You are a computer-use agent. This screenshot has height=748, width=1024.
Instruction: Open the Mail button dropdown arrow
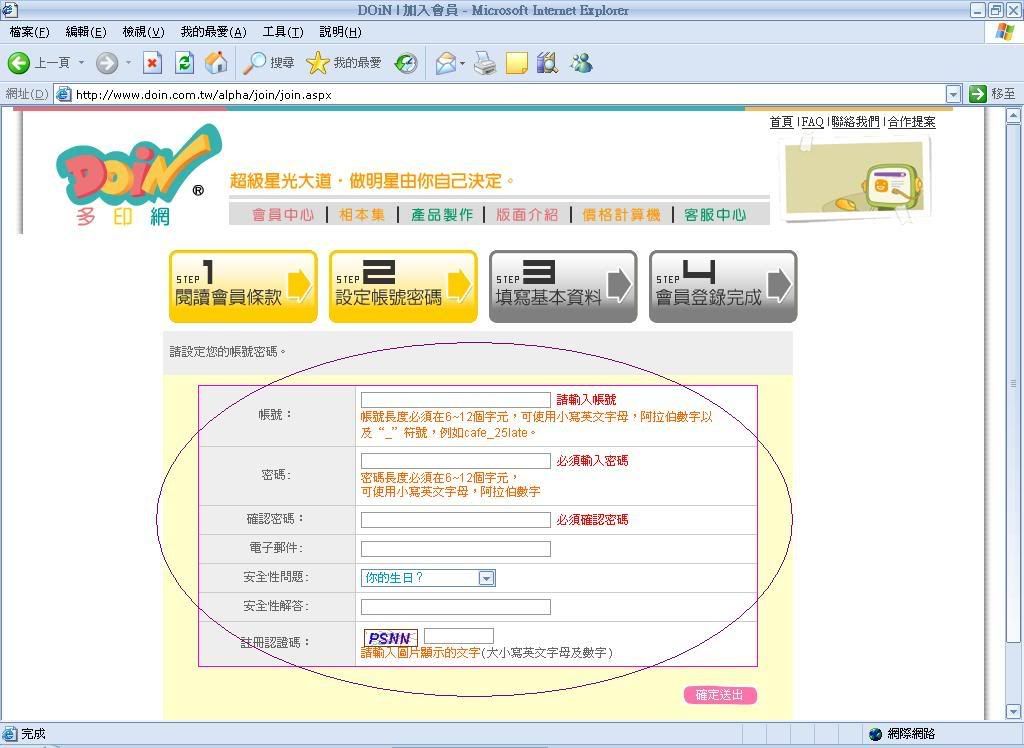462,63
